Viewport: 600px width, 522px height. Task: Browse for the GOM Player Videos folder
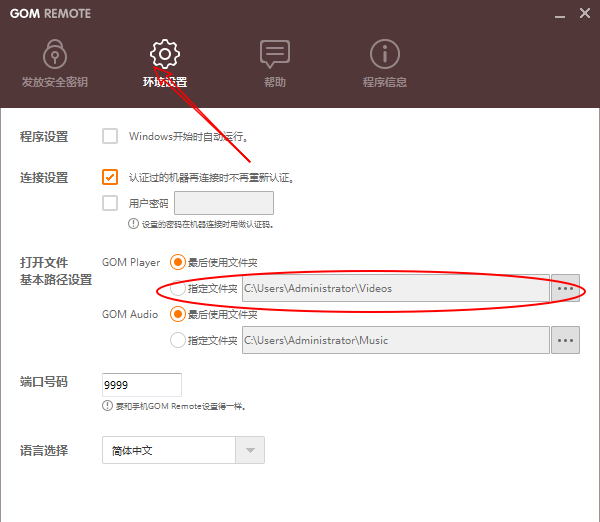pos(565,288)
